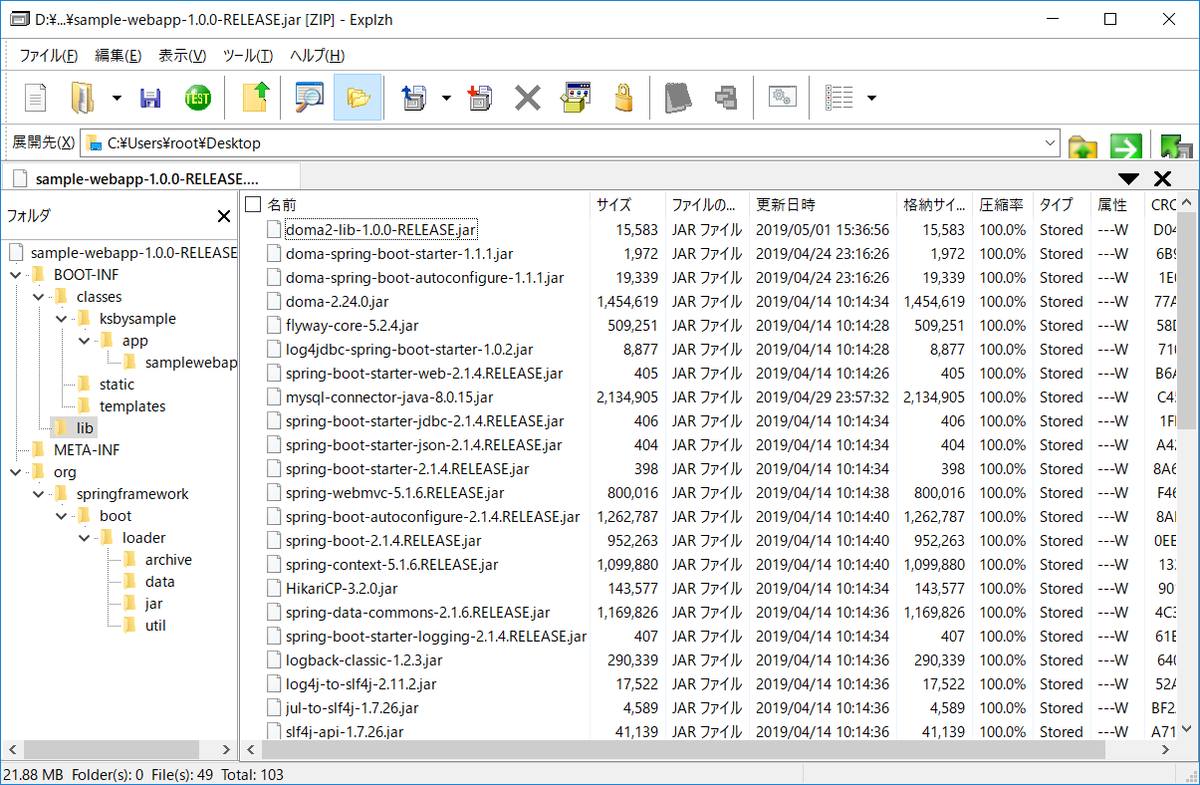Collapse the org tree node
This screenshot has height=785, width=1200.
coord(15,472)
